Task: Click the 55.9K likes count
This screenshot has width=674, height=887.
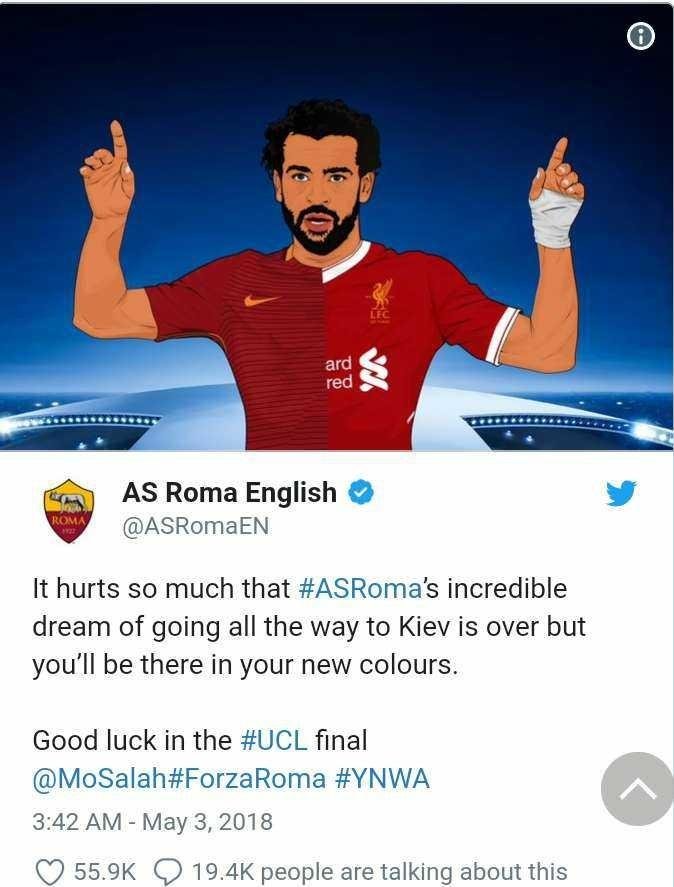Action: point(105,872)
